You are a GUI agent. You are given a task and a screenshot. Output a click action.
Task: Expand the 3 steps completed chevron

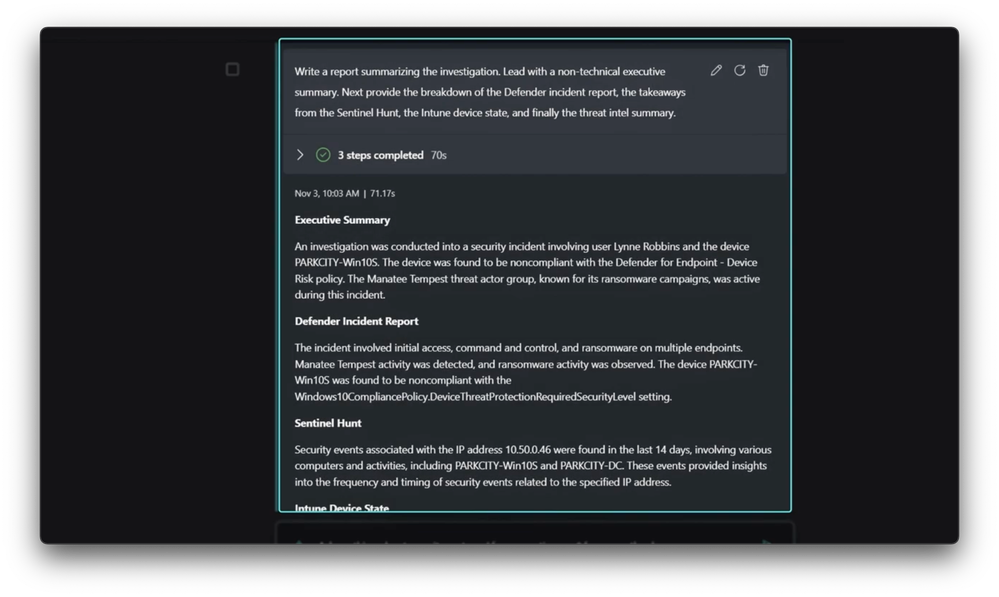point(300,155)
